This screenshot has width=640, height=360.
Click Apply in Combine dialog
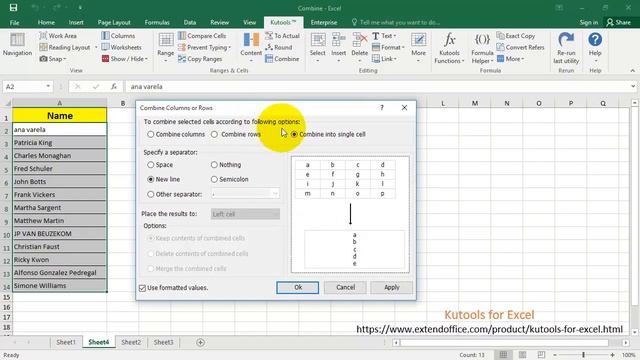click(x=391, y=287)
